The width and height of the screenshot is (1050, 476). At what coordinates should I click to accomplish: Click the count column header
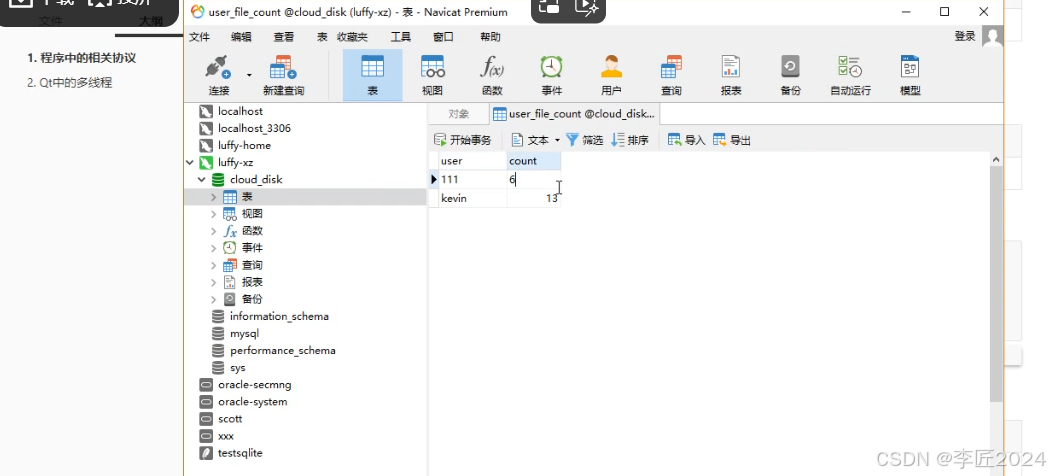point(534,161)
